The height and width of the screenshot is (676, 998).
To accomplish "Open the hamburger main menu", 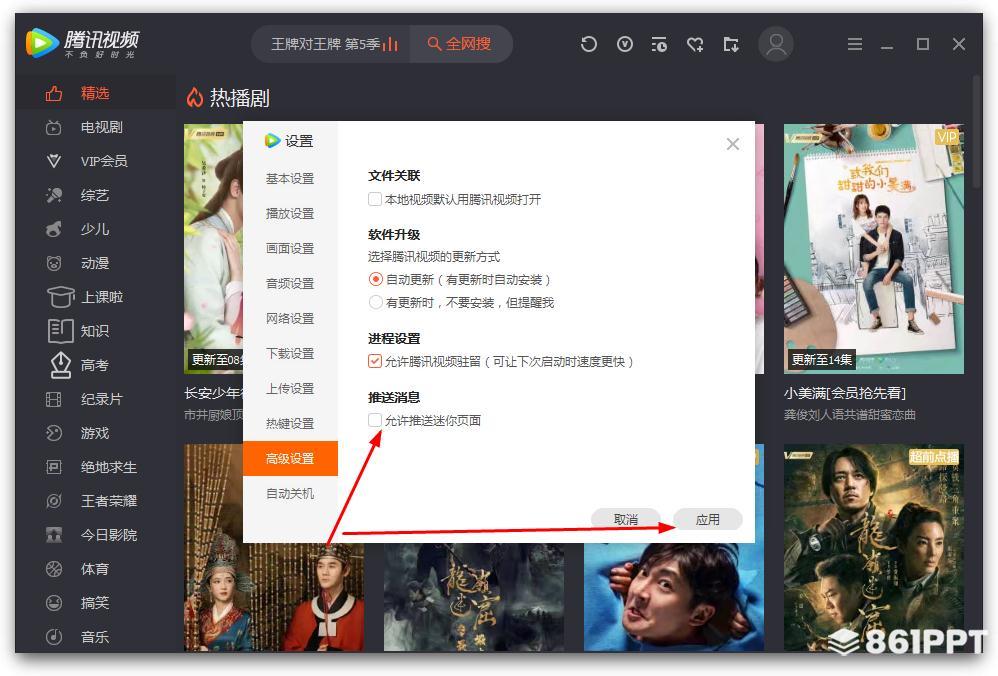I will (x=855, y=44).
